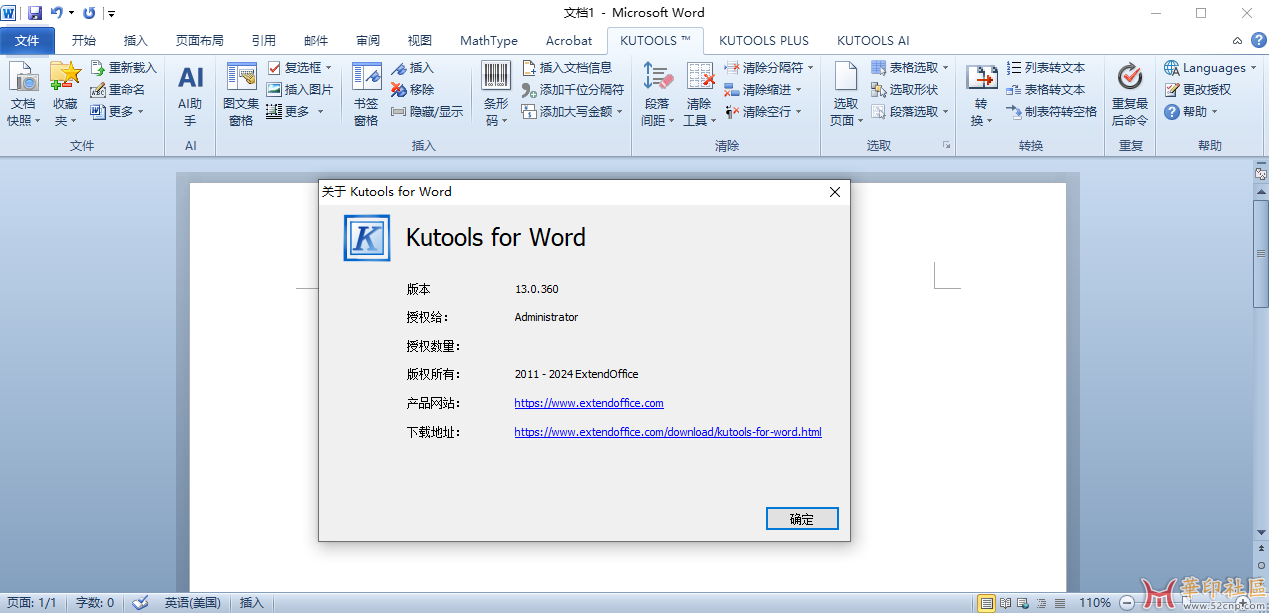The image size is (1269, 613).
Task: Click Reload (重新载入) document
Action: [123, 68]
